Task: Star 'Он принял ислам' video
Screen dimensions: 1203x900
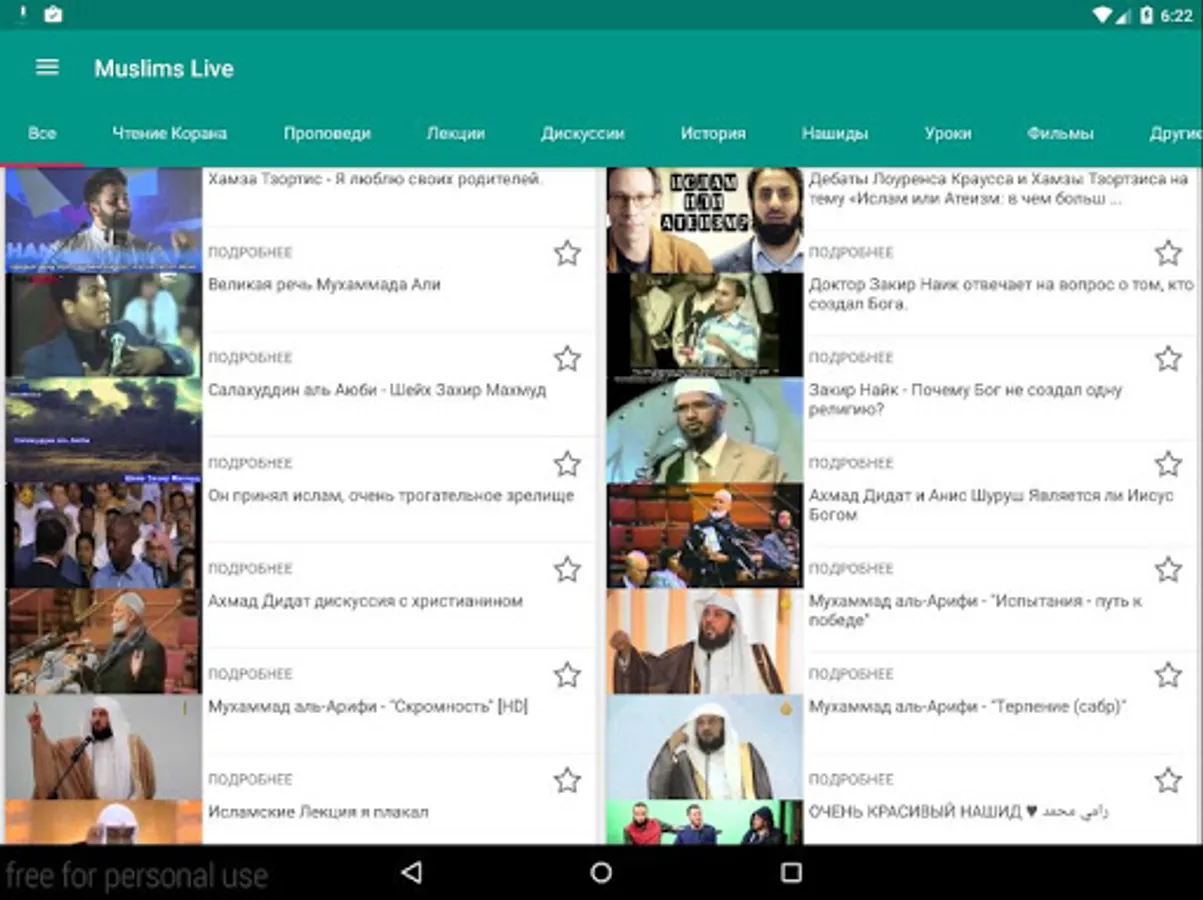Action: pyautogui.click(x=567, y=569)
